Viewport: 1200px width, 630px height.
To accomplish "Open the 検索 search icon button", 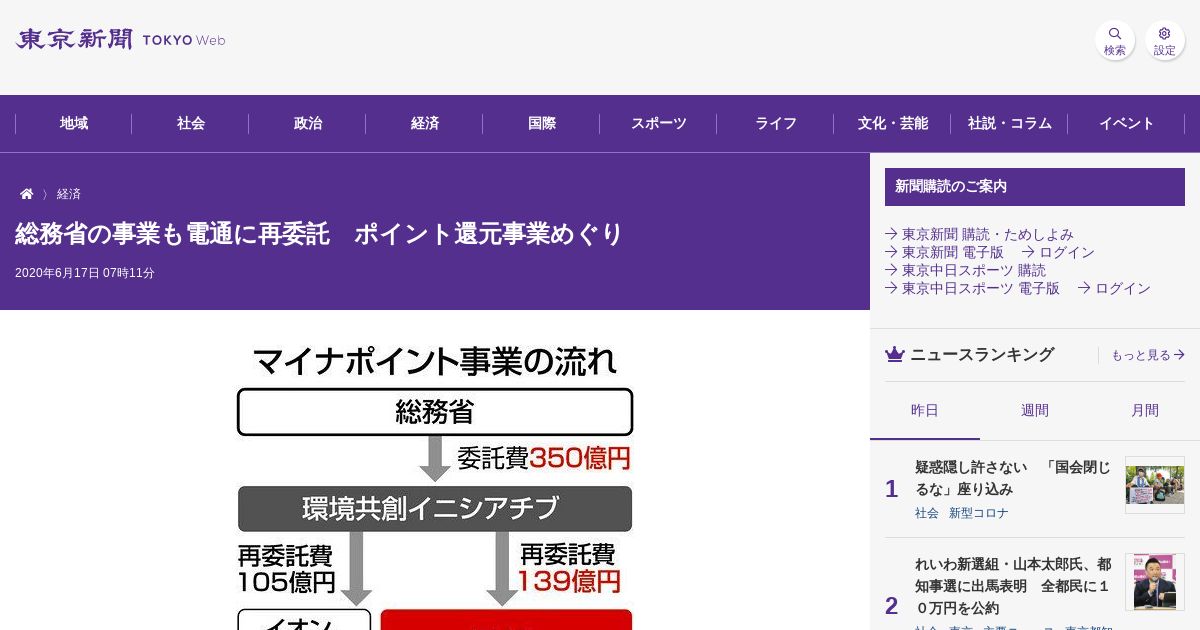I will 1115,40.
